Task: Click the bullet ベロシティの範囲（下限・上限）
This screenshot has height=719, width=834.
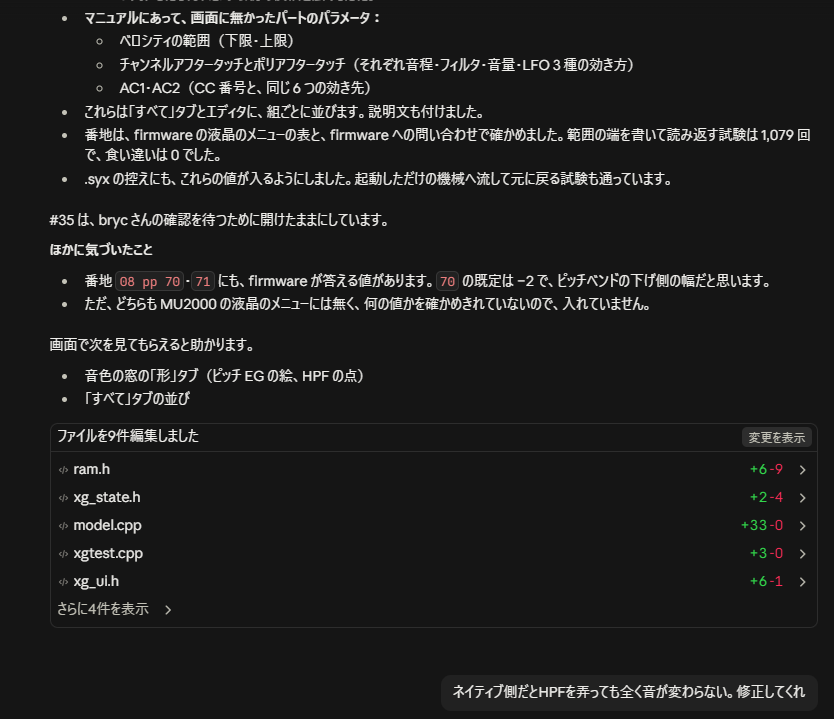Action: pos(207,41)
